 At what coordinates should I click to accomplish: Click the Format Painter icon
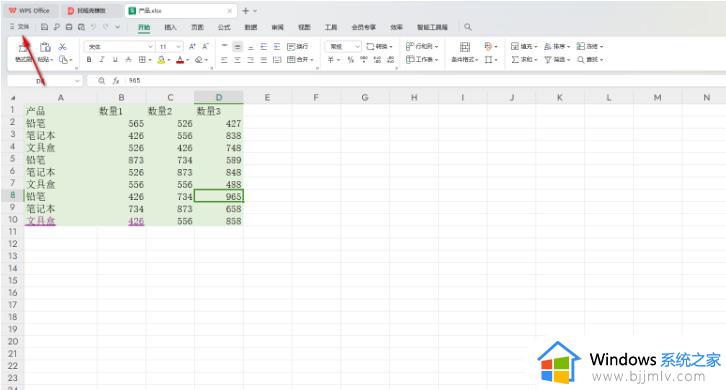(x=22, y=47)
